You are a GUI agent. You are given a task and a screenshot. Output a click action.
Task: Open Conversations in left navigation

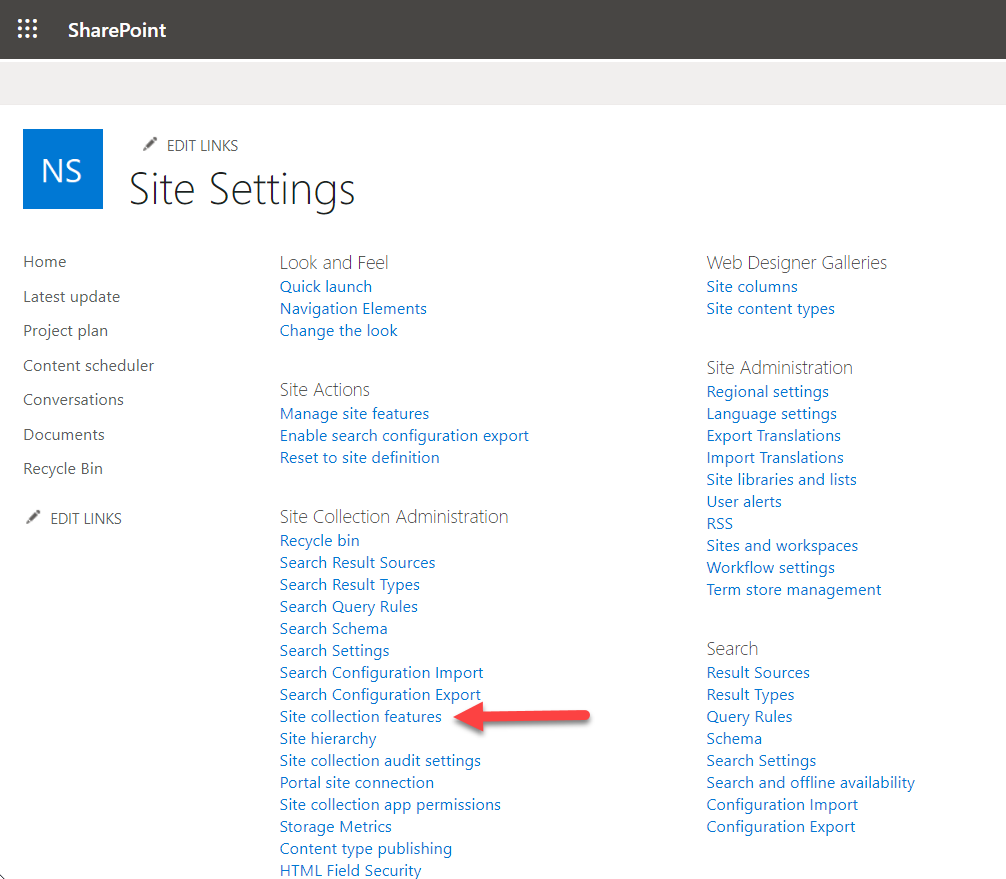coord(74,400)
